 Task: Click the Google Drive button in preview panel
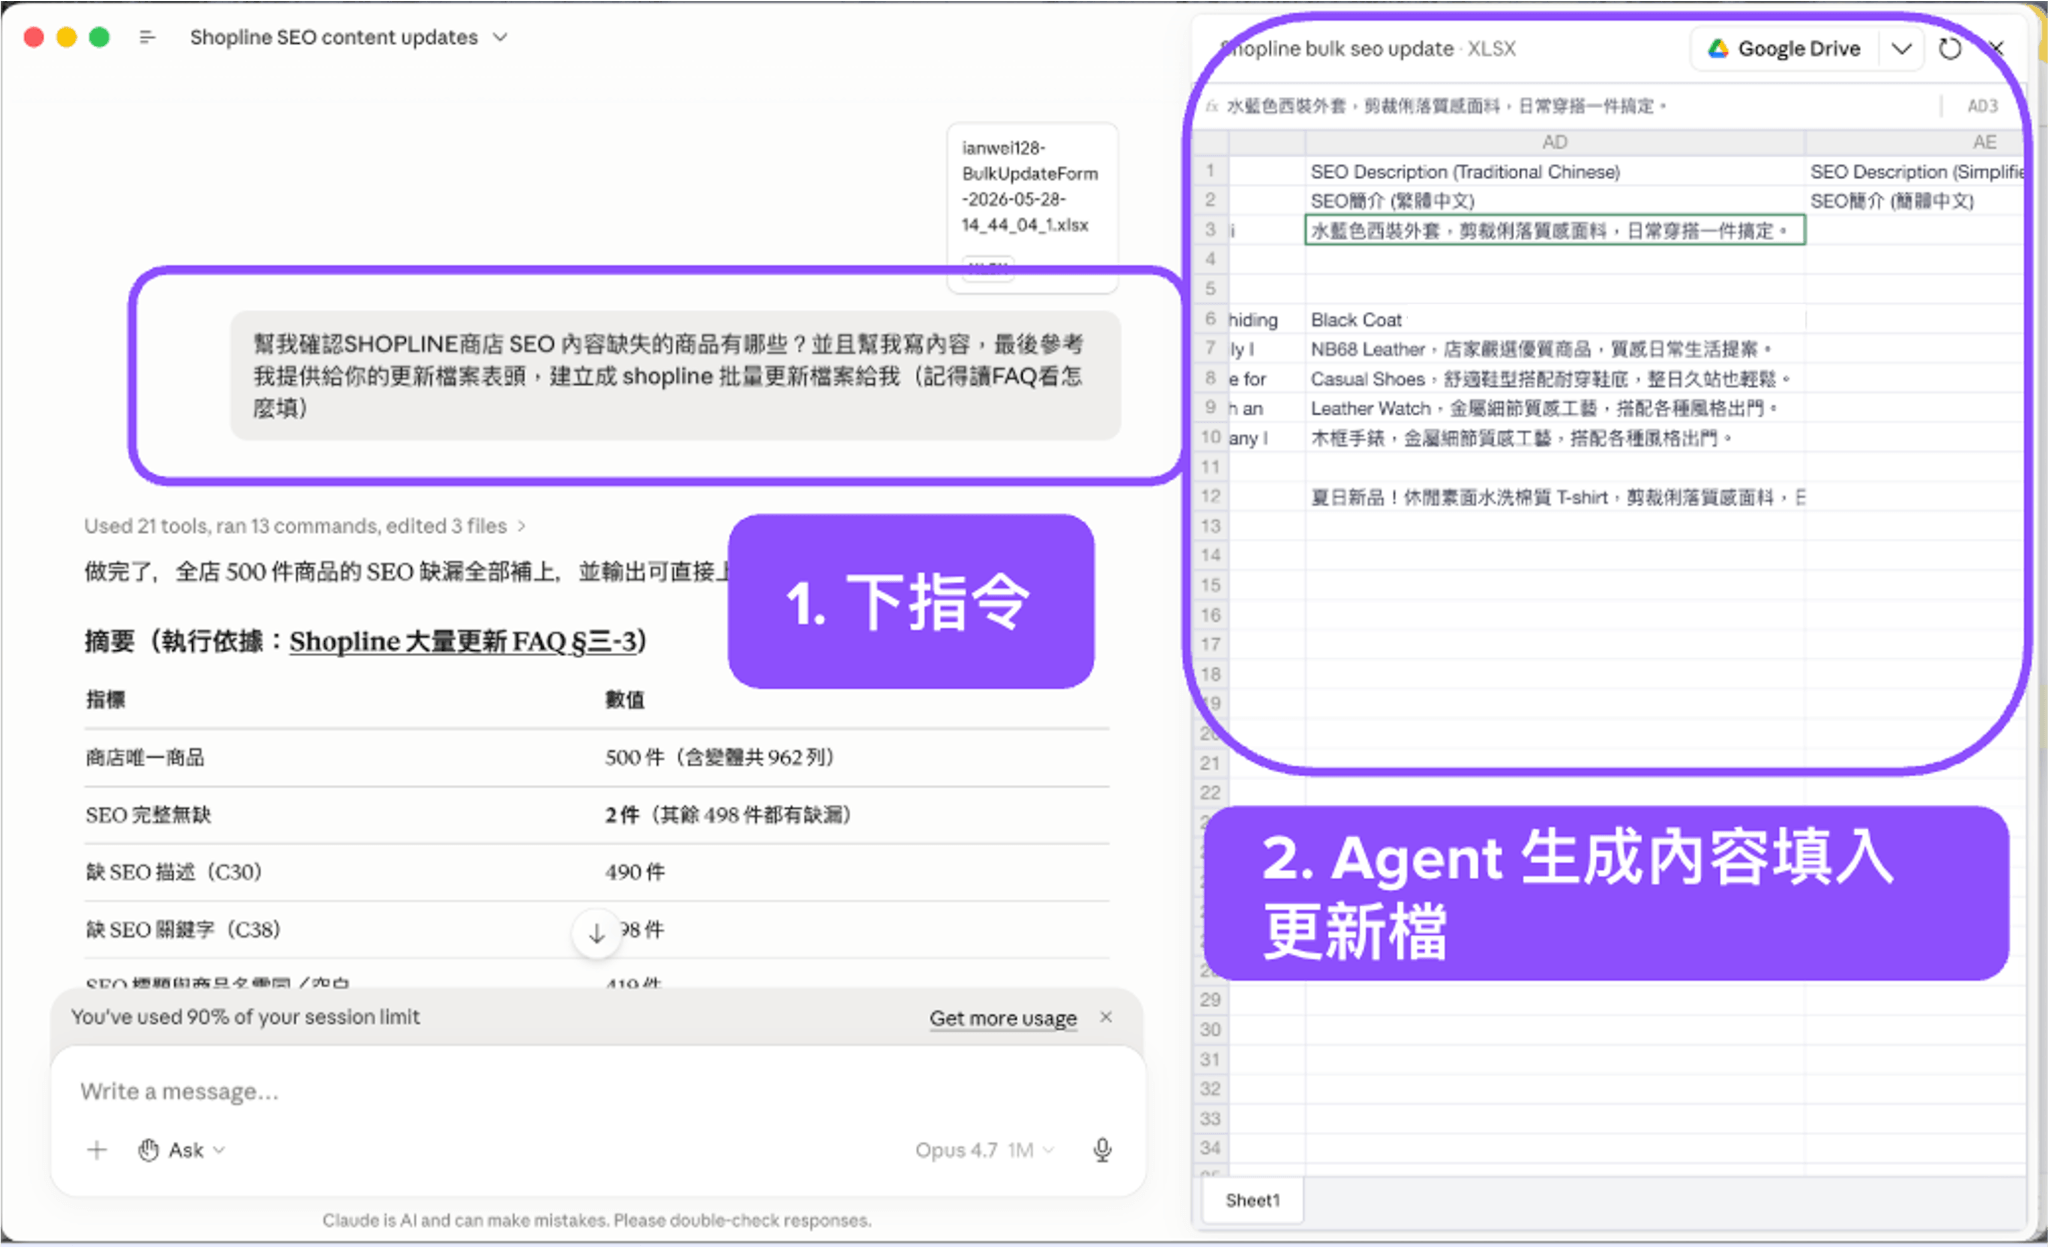pyautogui.click(x=1785, y=49)
